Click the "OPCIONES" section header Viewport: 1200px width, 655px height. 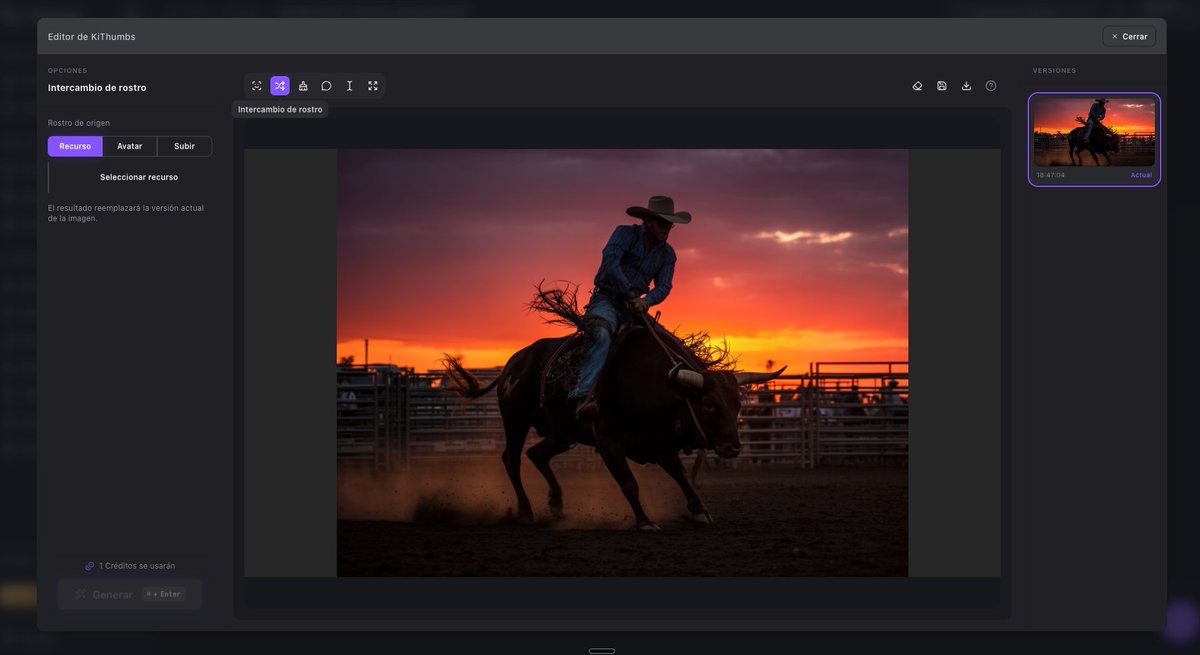click(x=68, y=71)
